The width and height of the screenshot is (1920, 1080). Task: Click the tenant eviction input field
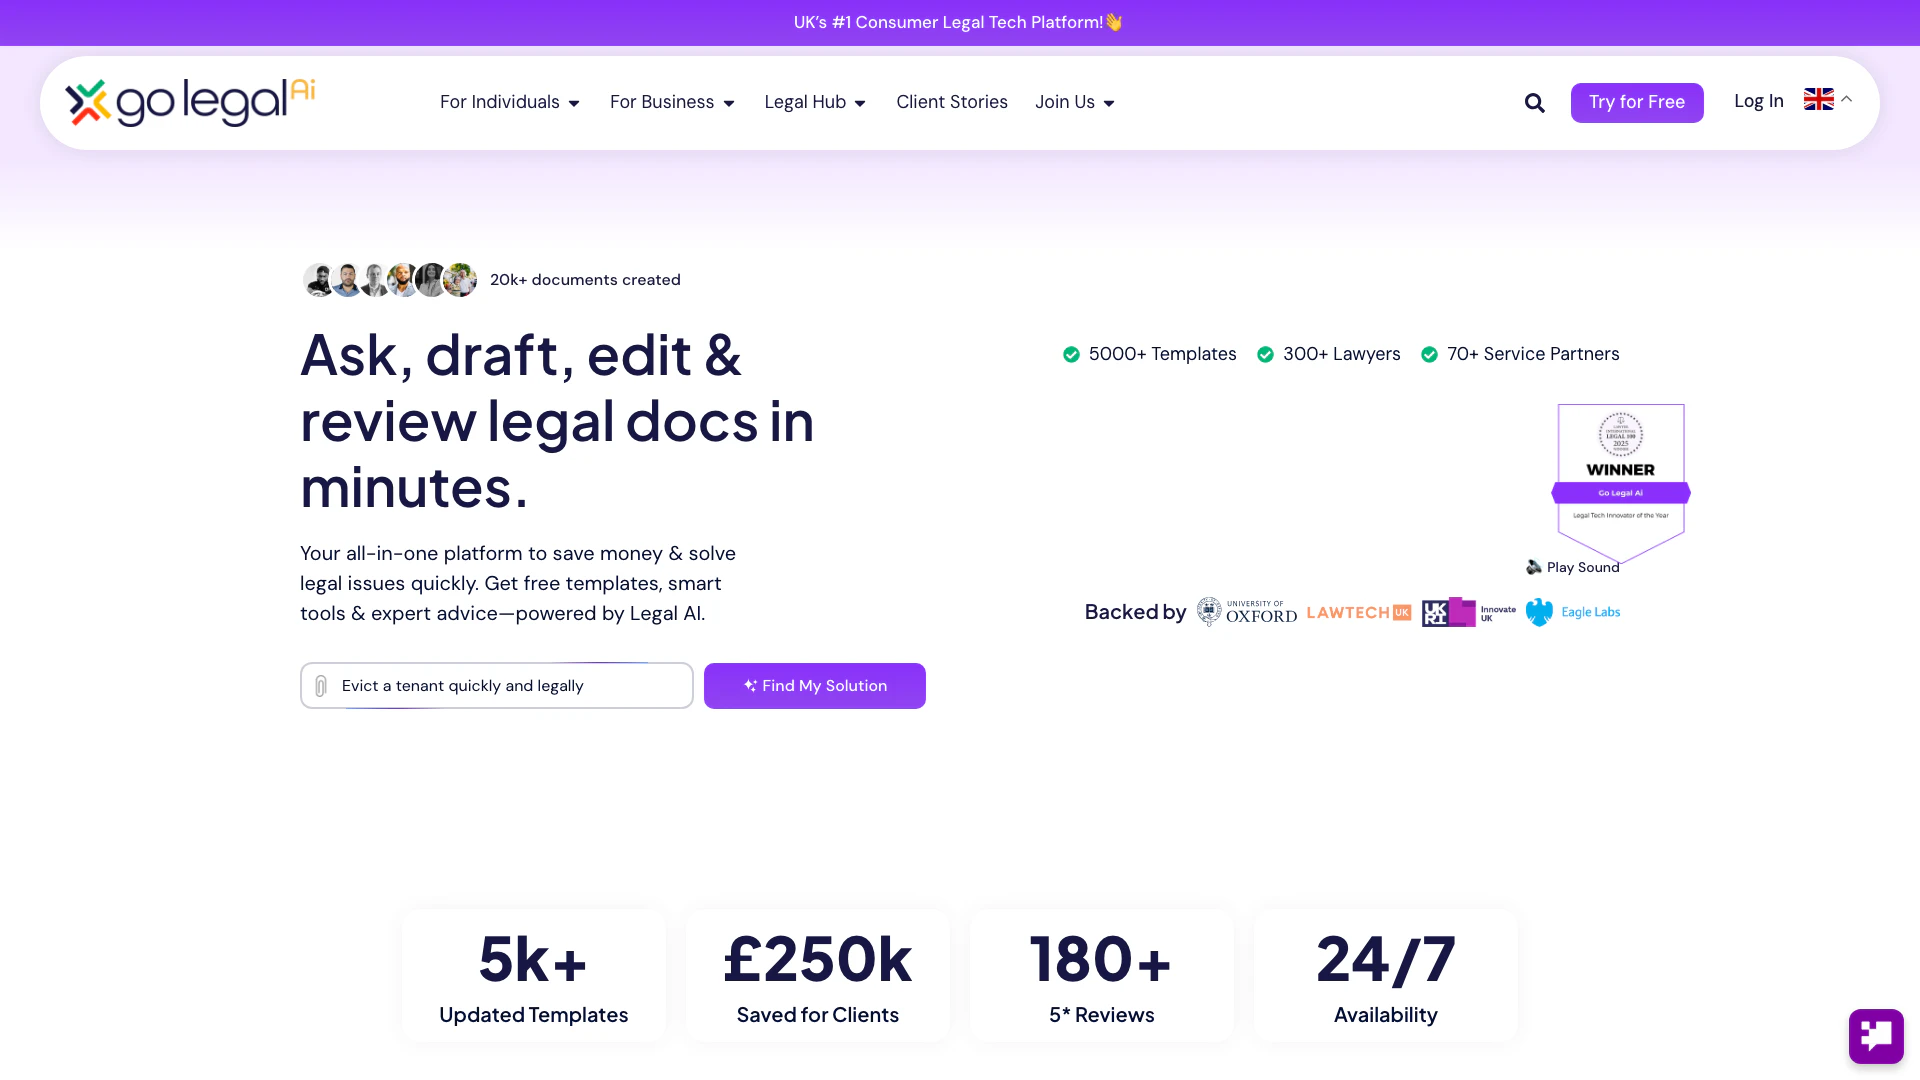497,686
